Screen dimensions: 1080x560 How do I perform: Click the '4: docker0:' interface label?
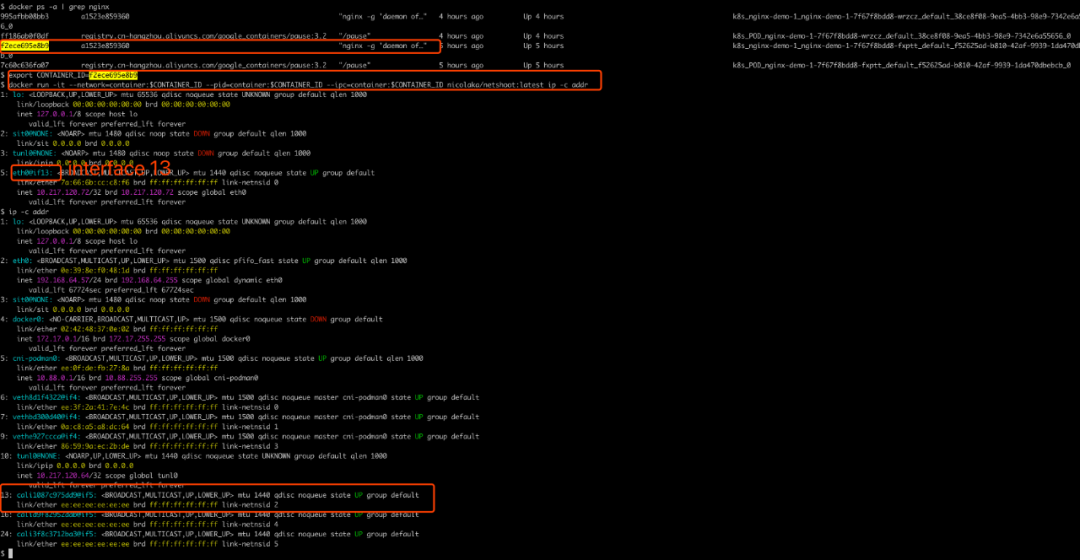tap(22, 319)
